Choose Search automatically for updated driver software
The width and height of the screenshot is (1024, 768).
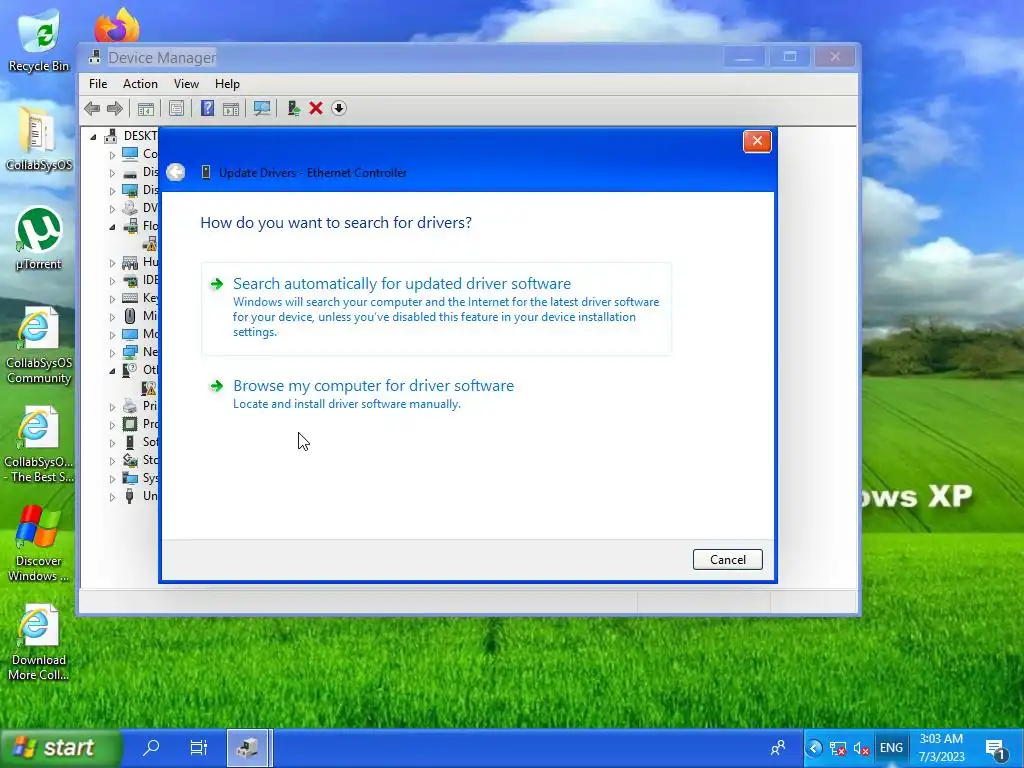[x=436, y=308]
